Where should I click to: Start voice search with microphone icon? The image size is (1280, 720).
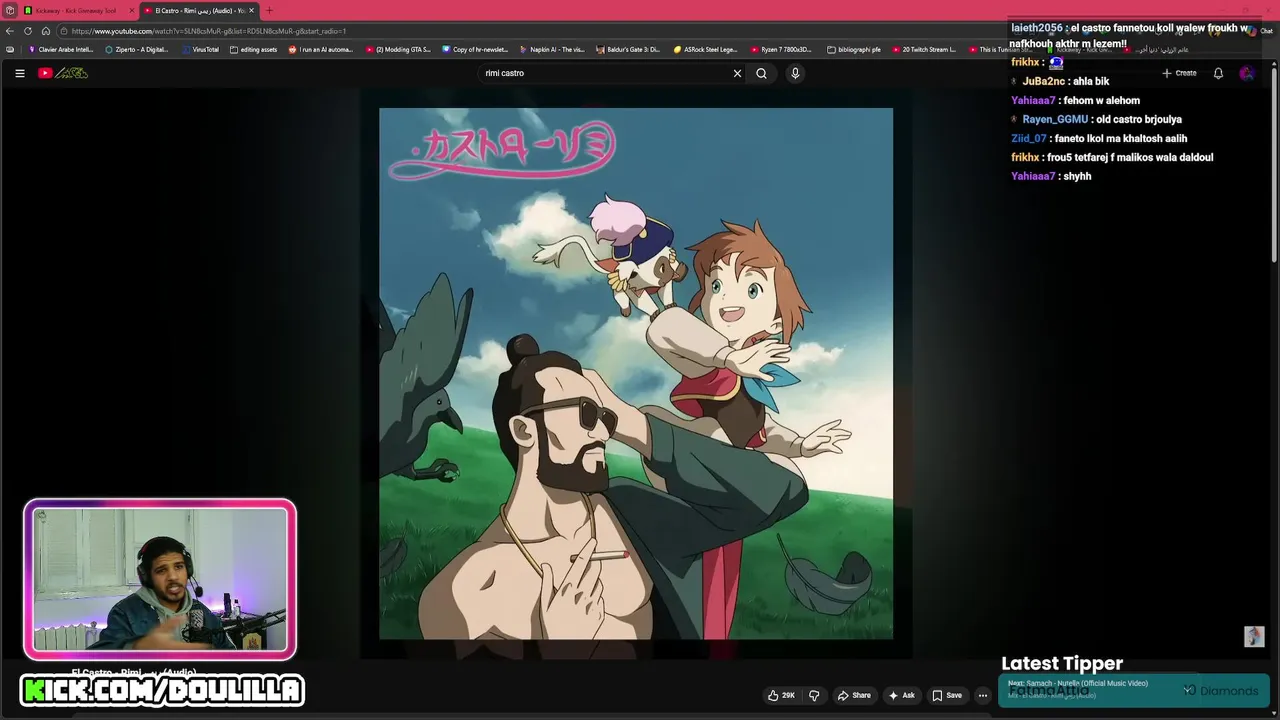tap(795, 73)
